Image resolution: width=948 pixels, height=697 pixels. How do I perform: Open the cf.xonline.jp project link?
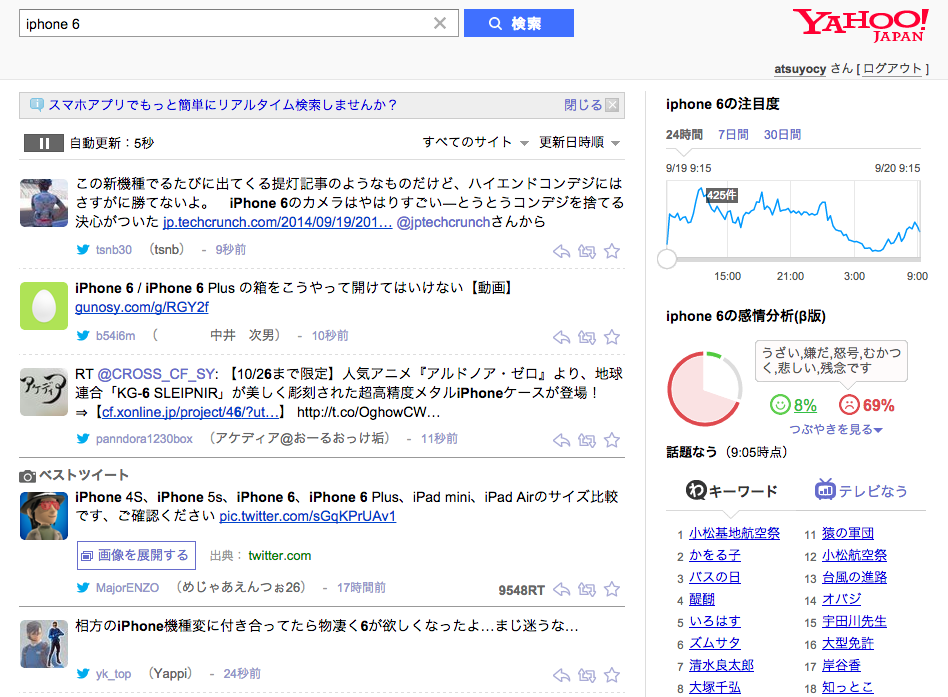[x=190, y=412]
